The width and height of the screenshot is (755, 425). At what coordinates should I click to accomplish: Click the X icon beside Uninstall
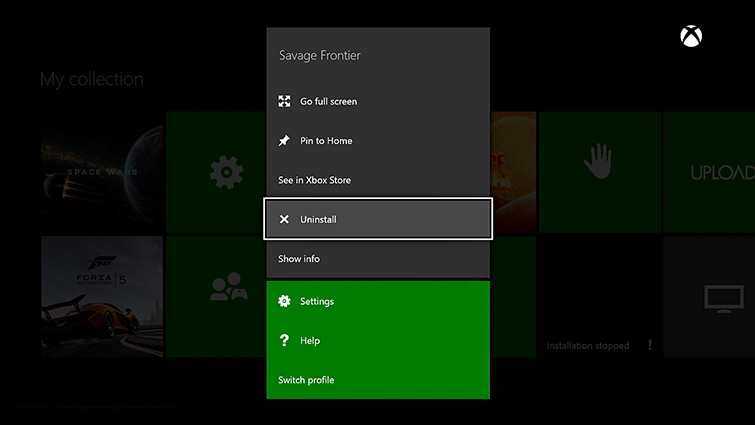[x=285, y=219]
